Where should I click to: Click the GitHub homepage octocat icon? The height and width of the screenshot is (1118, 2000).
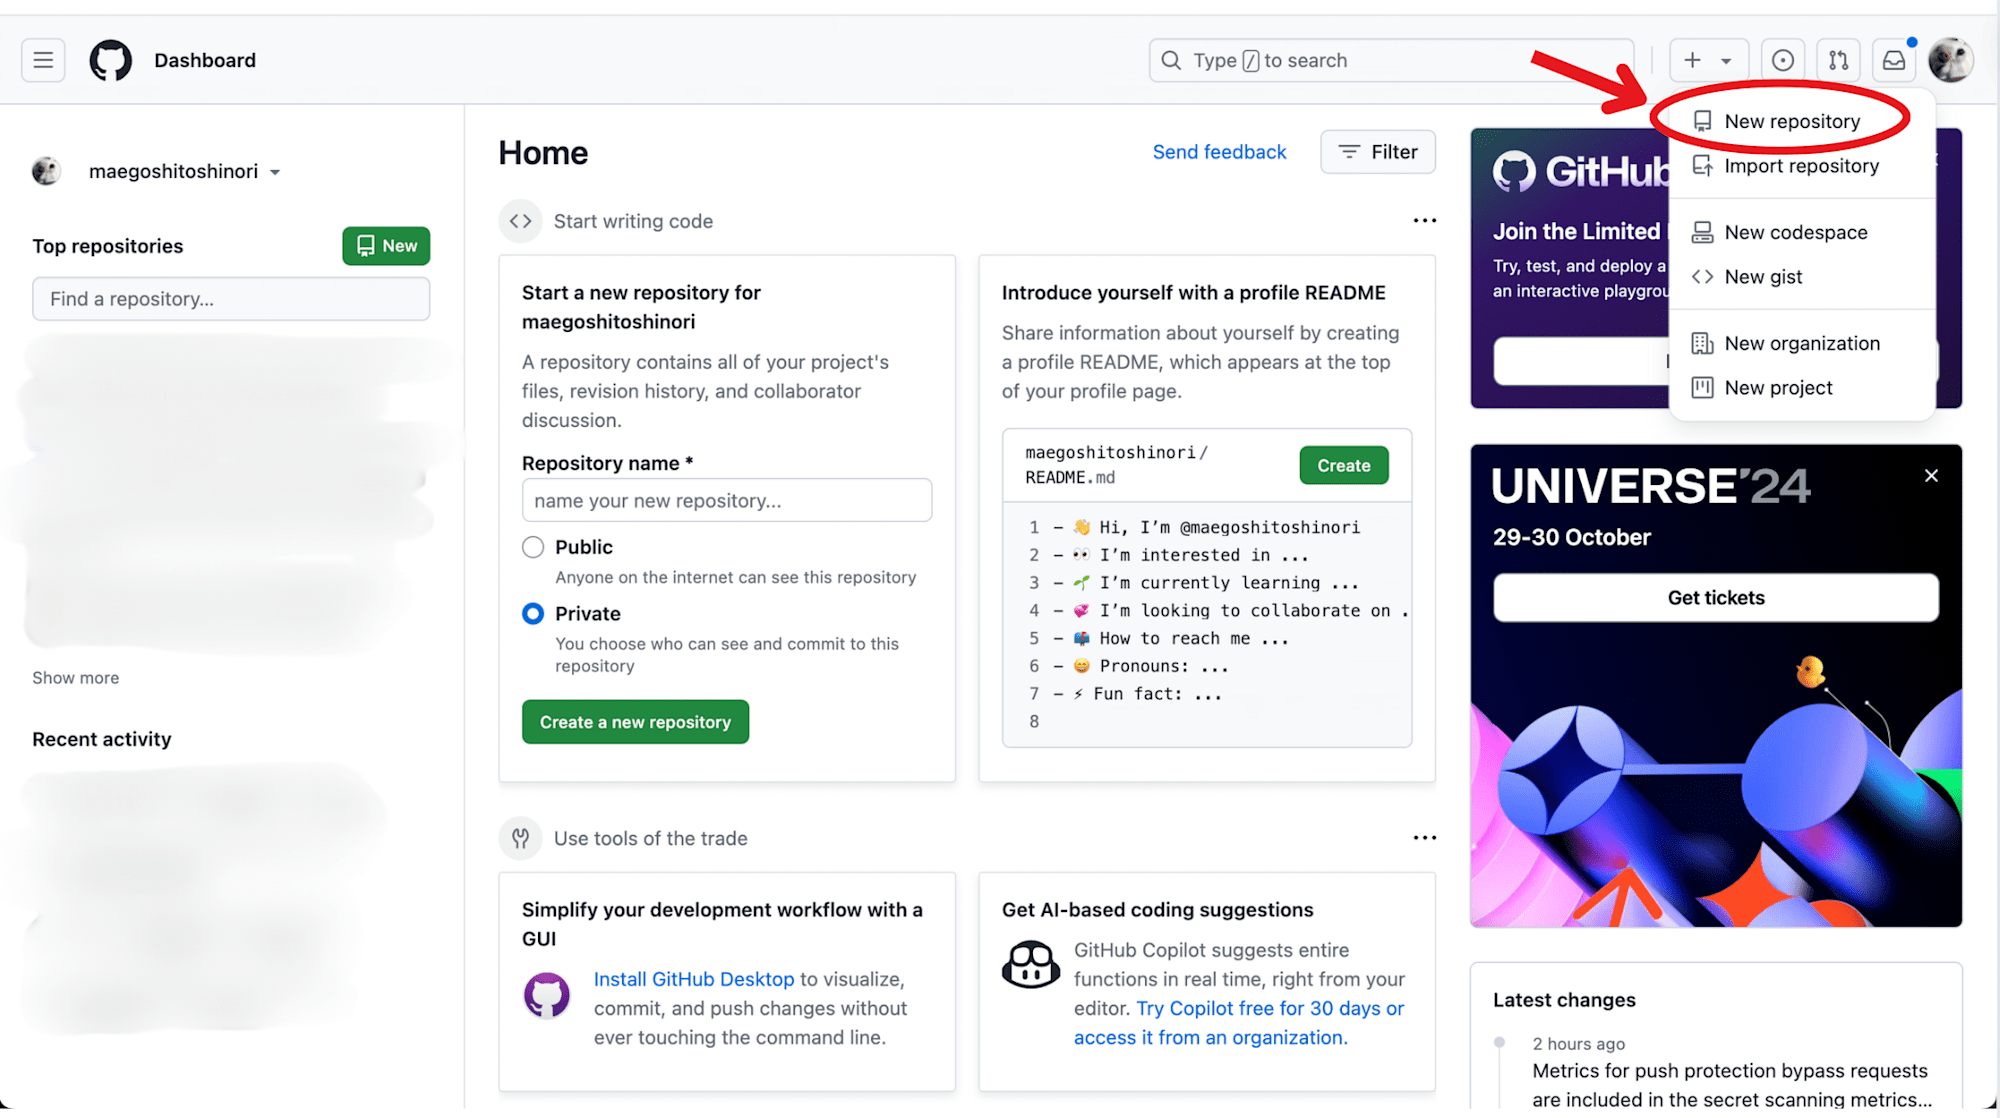110,60
